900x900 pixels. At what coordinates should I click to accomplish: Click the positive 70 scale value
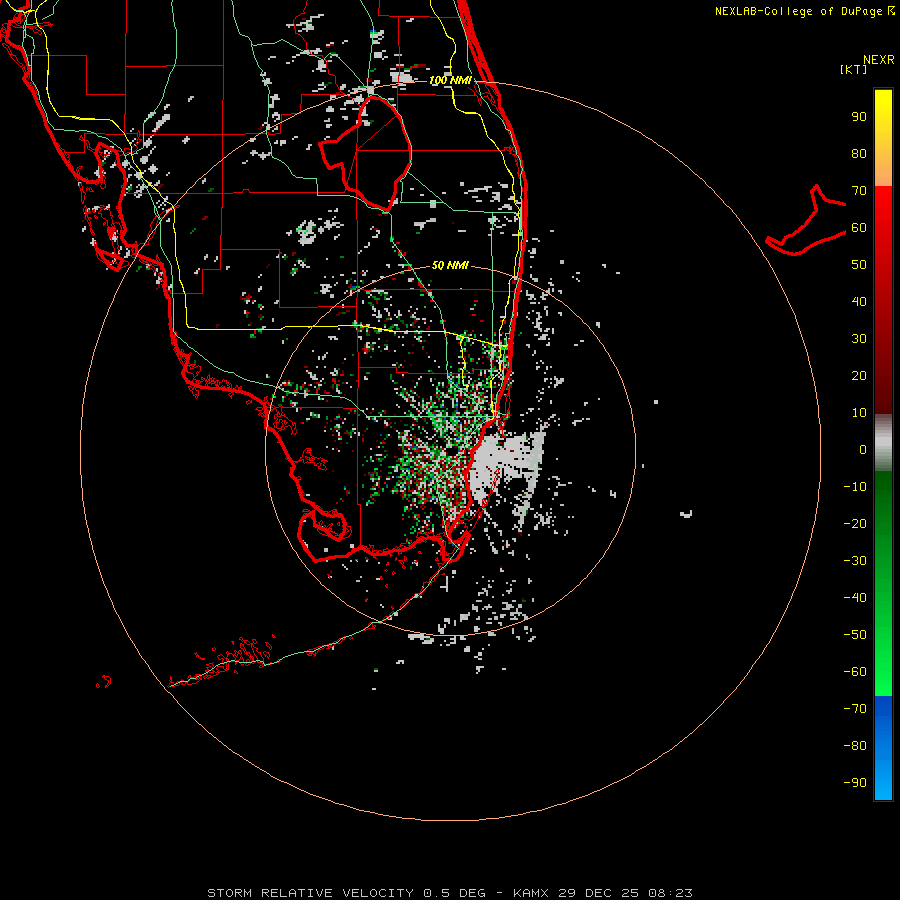(x=859, y=191)
